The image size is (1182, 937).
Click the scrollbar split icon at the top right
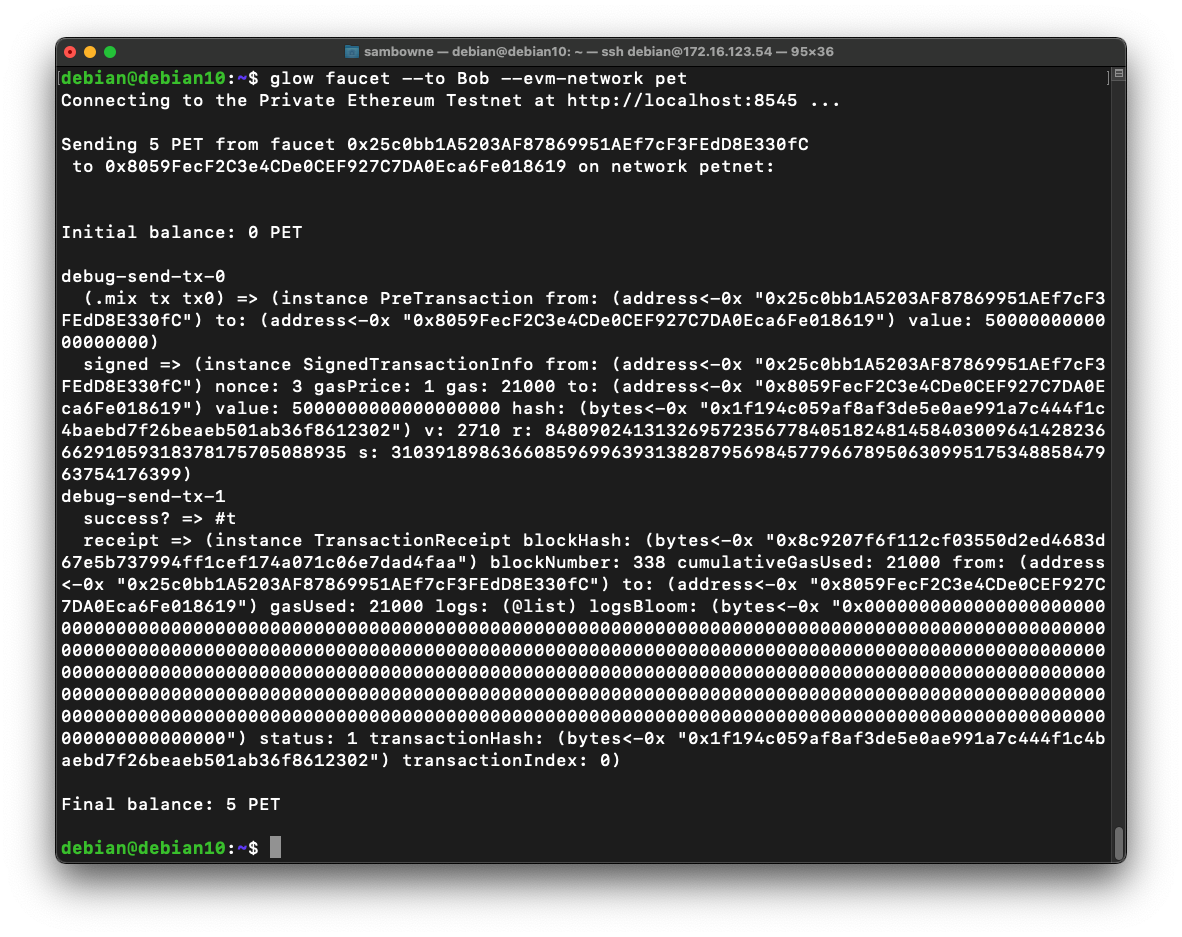coord(1119,74)
